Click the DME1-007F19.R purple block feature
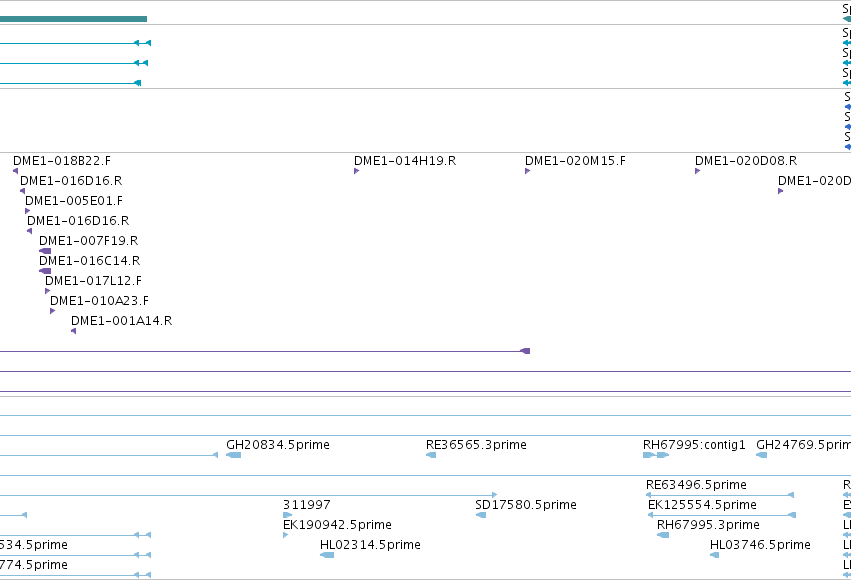This screenshot has width=851, height=580. click(45, 251)
